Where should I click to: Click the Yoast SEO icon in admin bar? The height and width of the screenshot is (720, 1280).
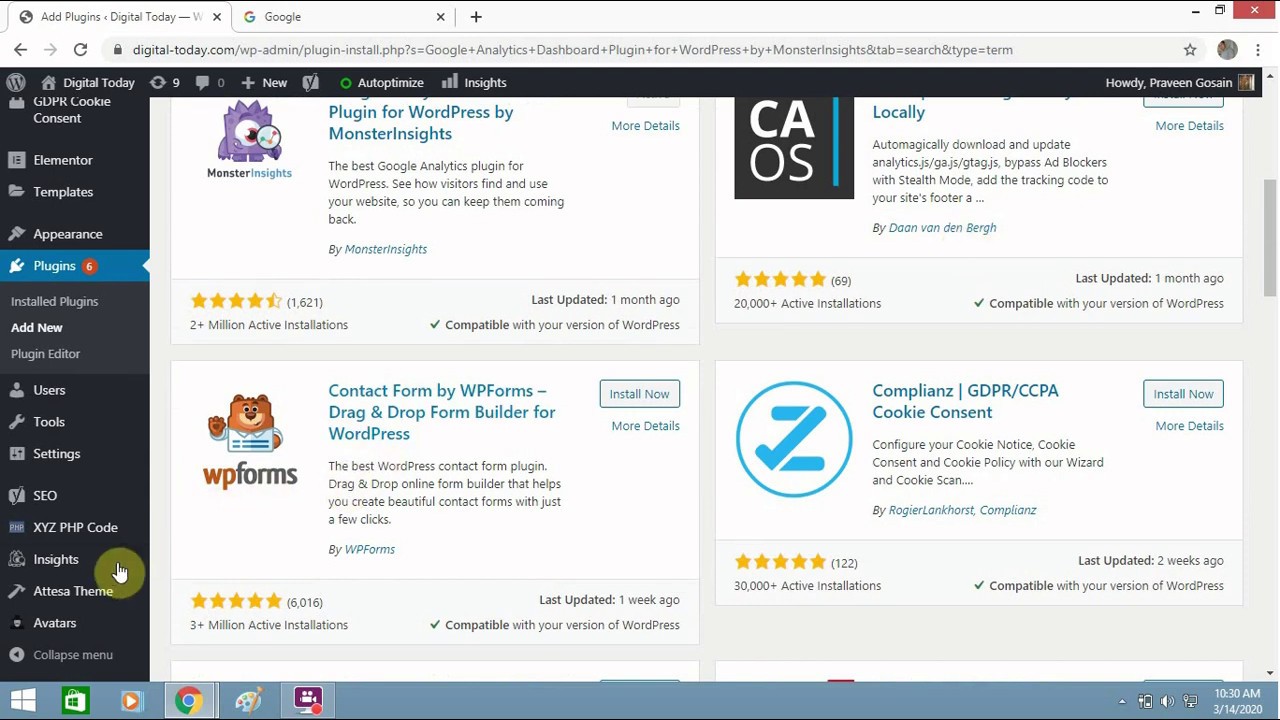pyautogui.click(x=310, y=82)
